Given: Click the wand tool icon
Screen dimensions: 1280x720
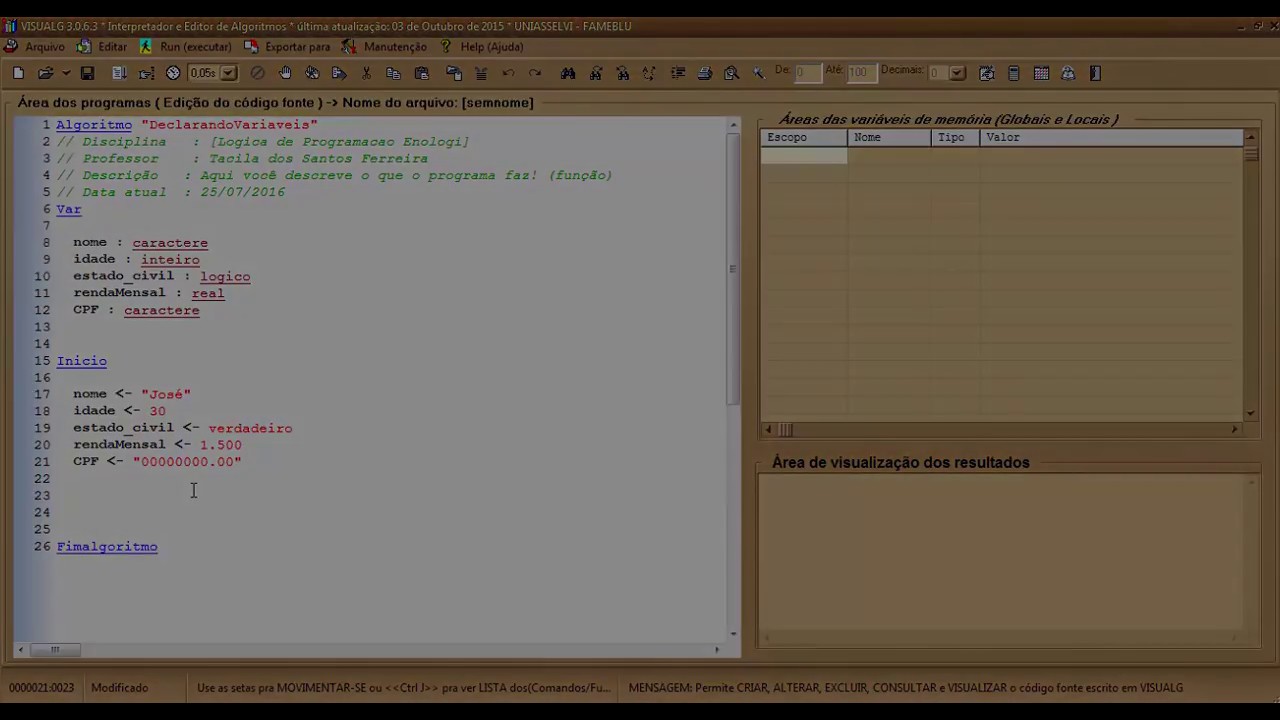Looking at the screenshot, I should pyautogui.click(x=758, y=73).
